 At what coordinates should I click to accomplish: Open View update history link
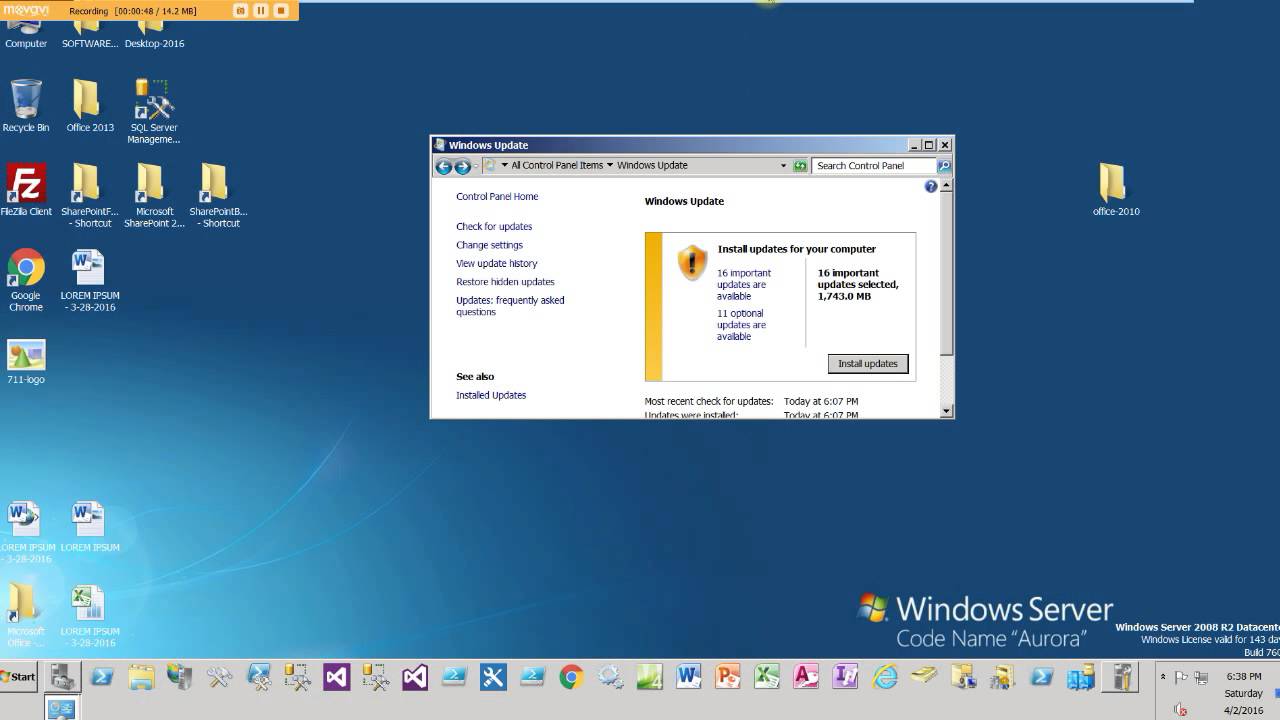496,264
